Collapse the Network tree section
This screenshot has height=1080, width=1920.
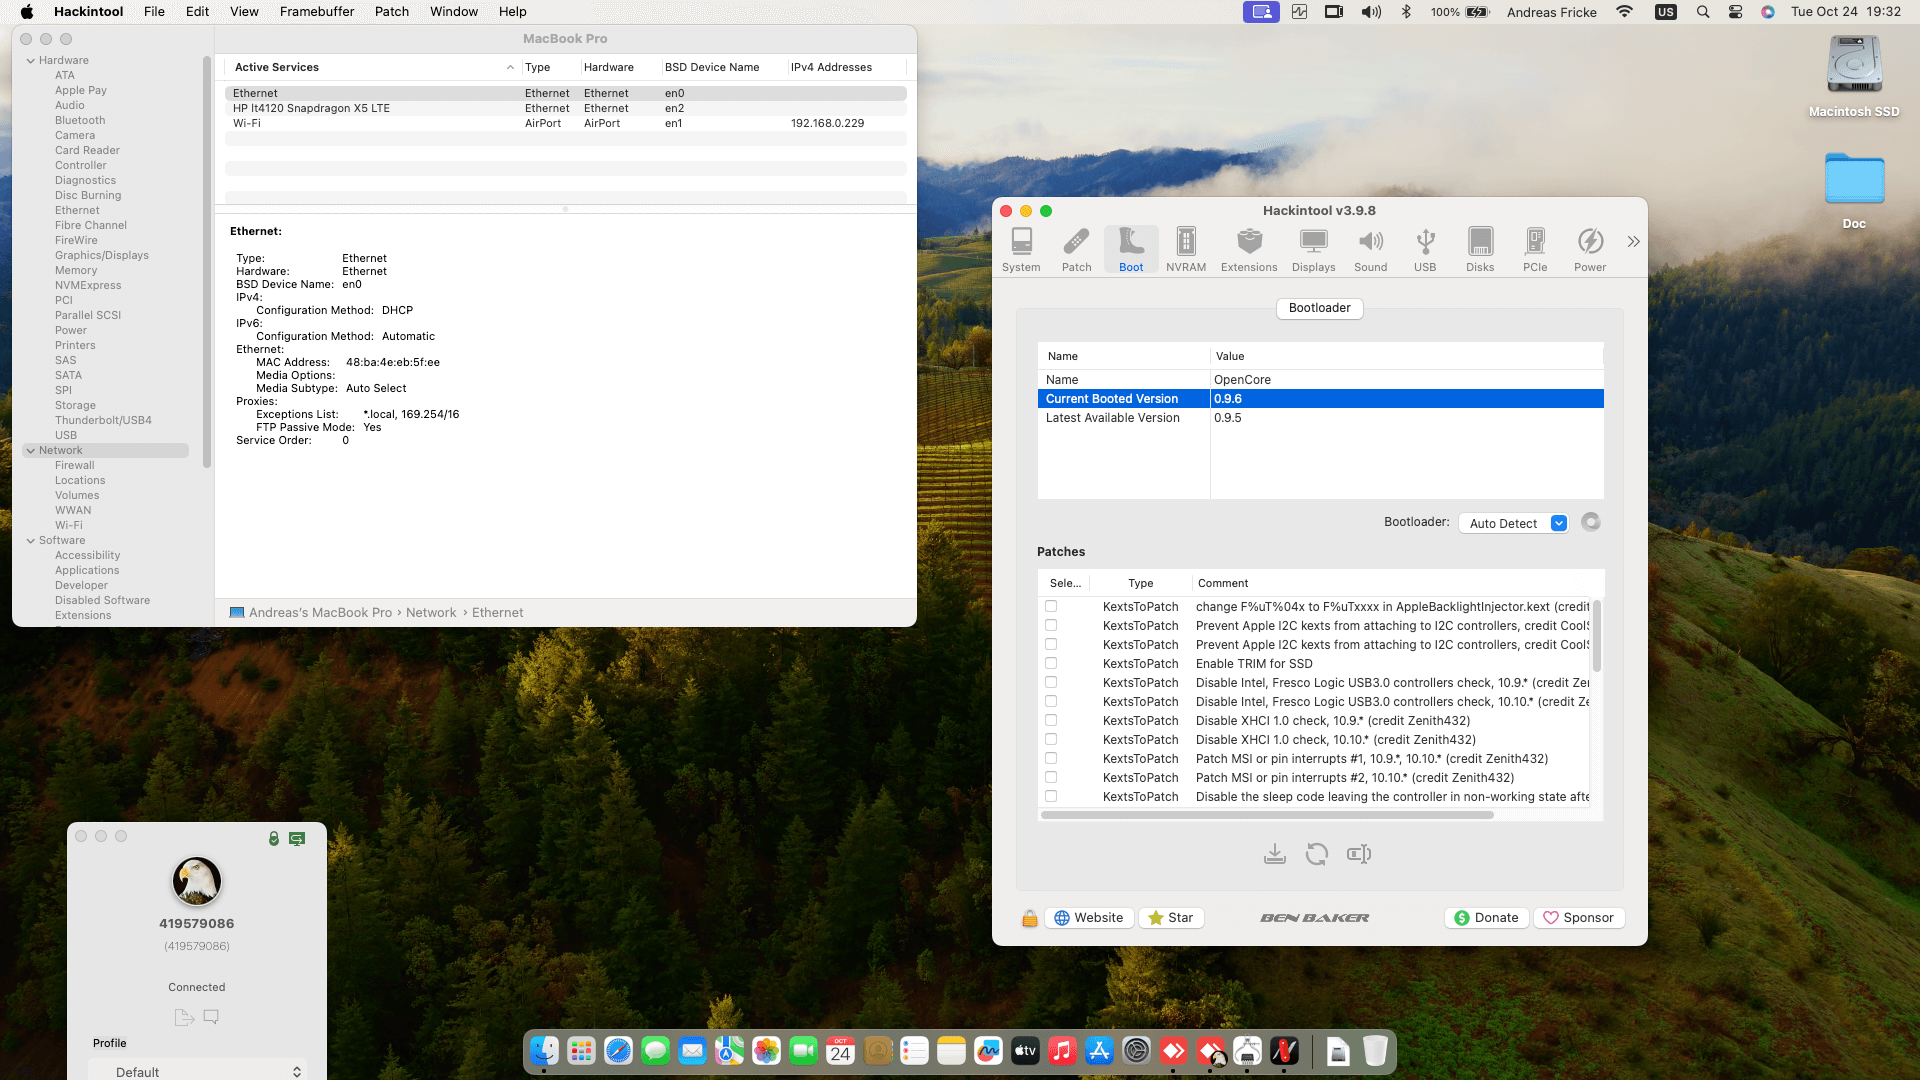point(31,451)
